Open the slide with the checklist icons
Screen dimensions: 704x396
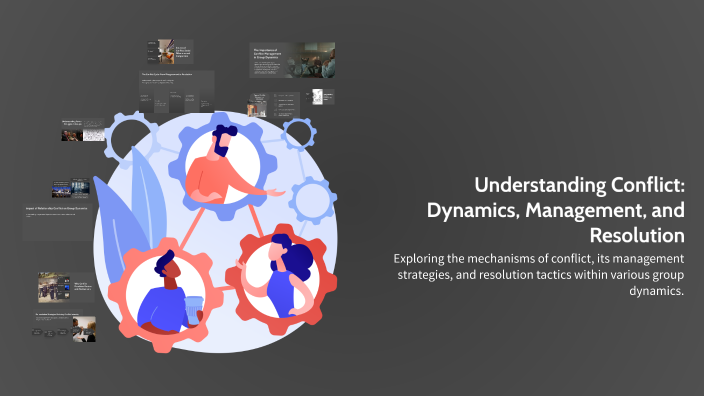click(x=273, y=105)
